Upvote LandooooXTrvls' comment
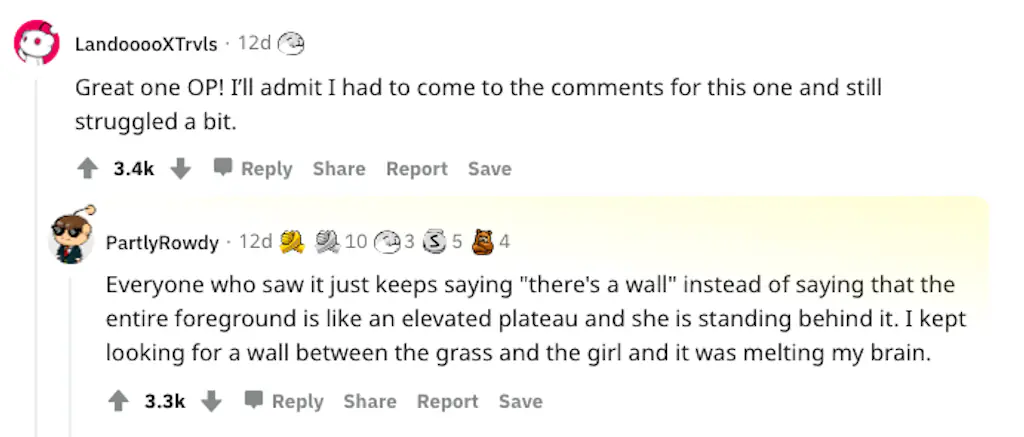Image resolution: width=1024 pixels, height=437 pixels. [x=87, y=169]
